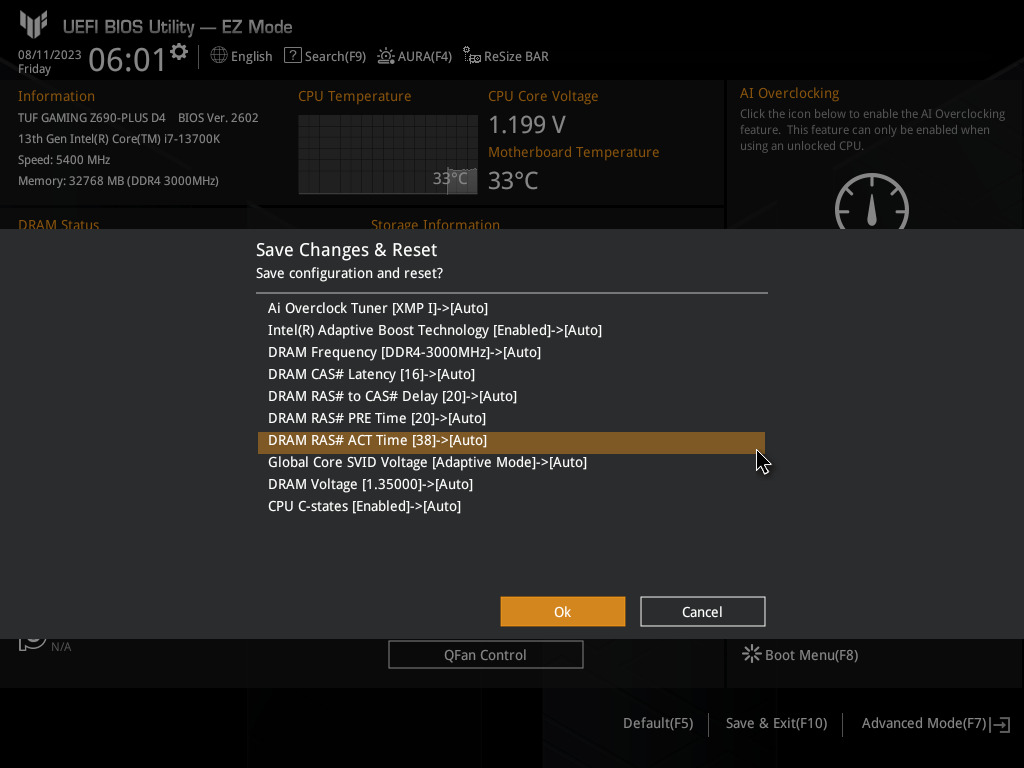The height and width of the screenshot is (768, 1024).
Task: Click the TUF GAMING Z690-PLUS D4 text
Action: coord(91,118)
